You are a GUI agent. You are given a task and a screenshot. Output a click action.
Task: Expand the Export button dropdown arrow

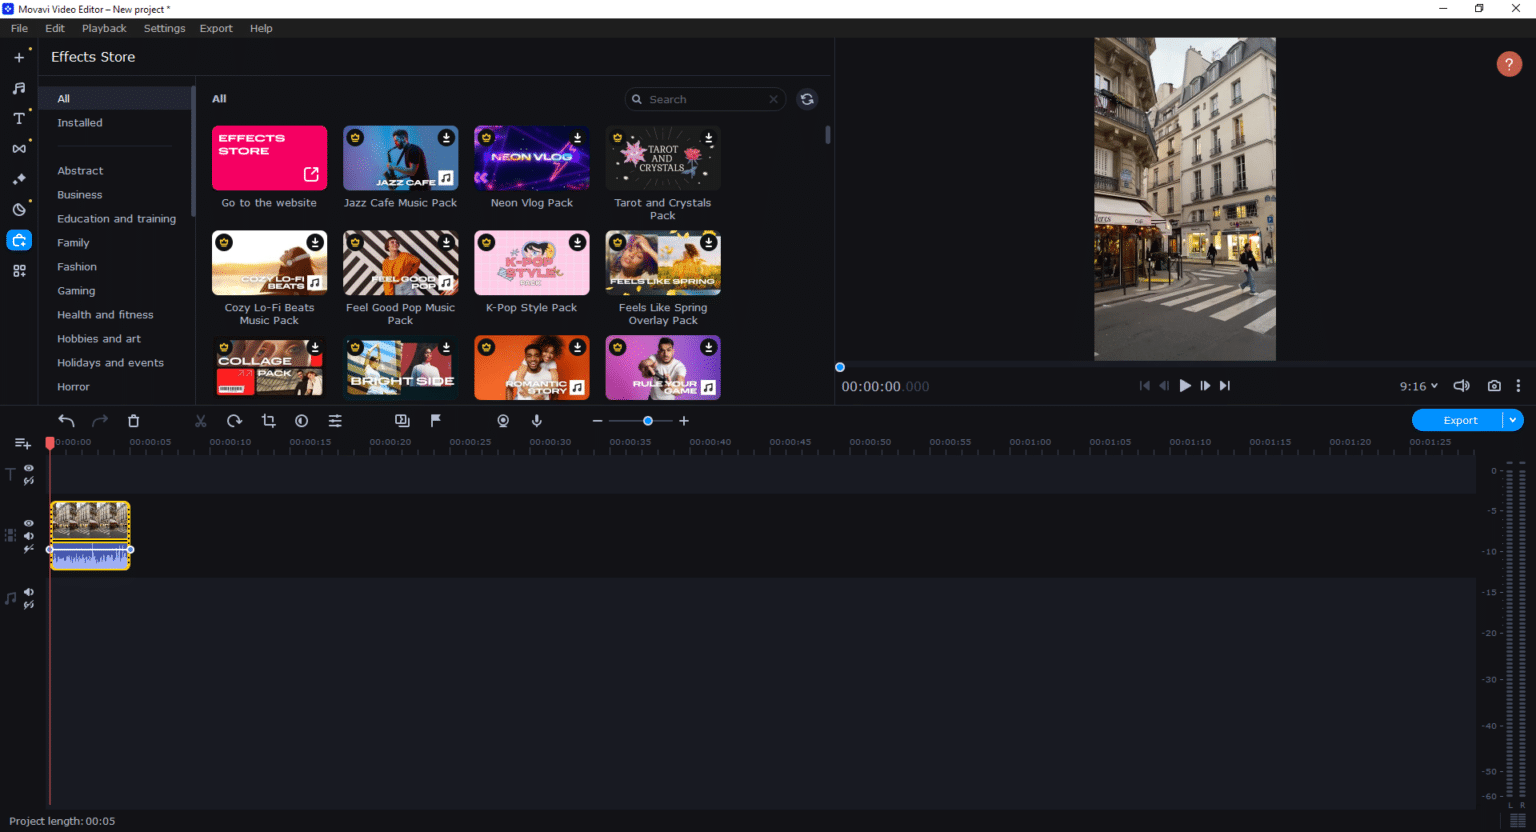pos(1511,420)
